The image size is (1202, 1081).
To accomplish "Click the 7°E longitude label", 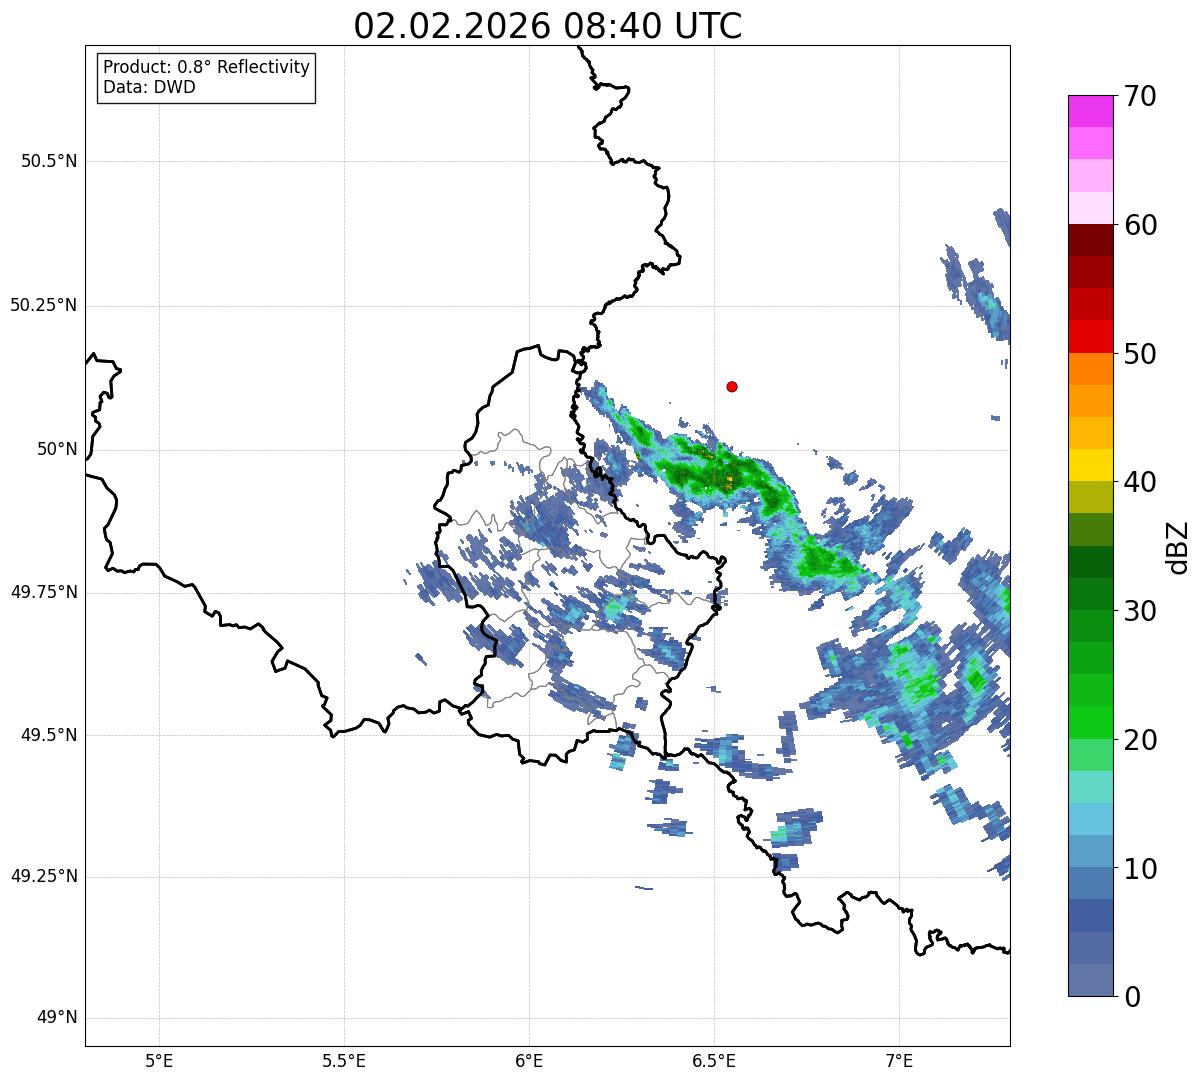I will [899, 1060].
